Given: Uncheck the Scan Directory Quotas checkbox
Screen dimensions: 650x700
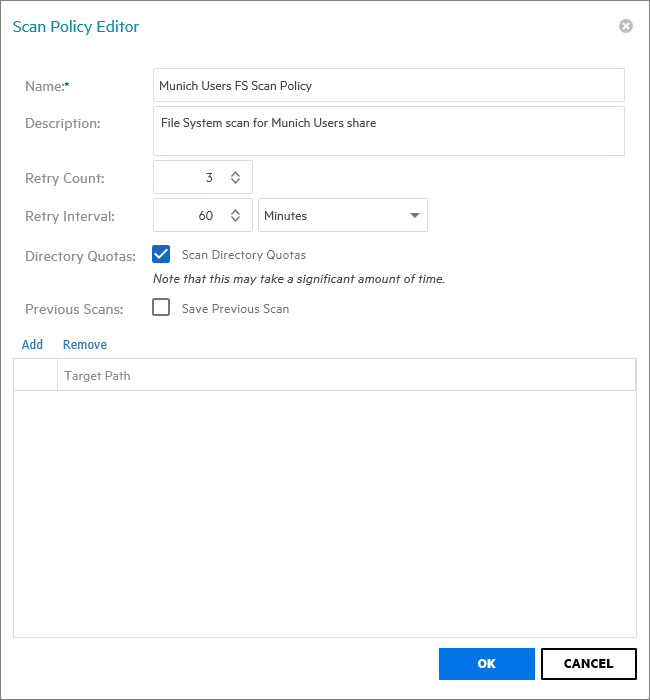Looking at the screenshot, I should tap(161, 254).
